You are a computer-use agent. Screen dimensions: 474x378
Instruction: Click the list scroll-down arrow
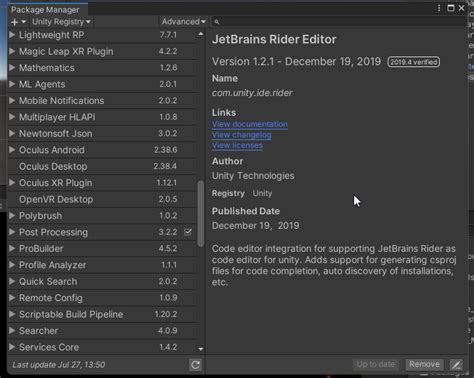[x=200, y=349]
